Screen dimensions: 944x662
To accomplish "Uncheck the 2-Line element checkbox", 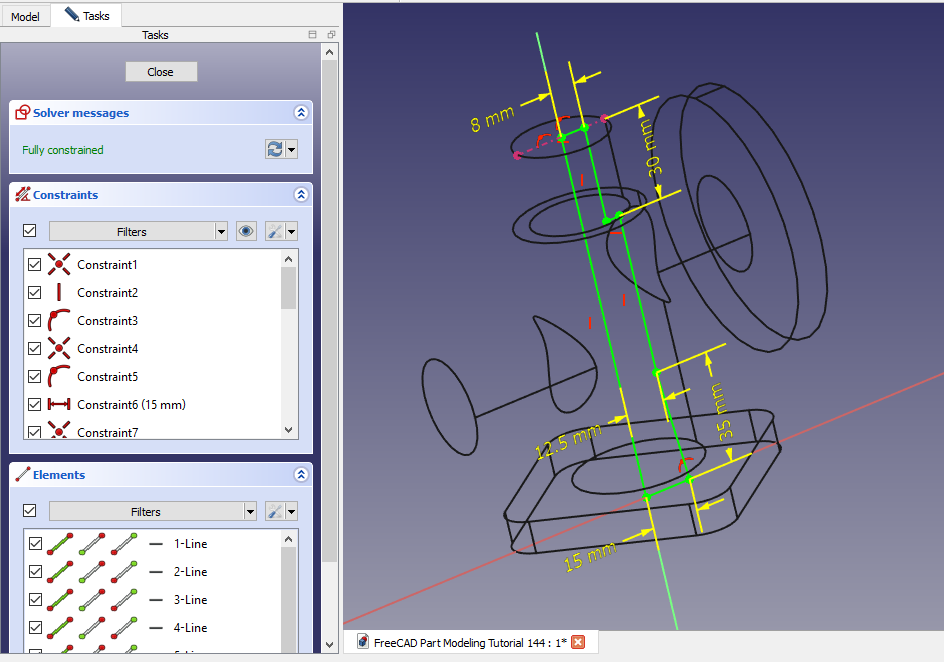I will pos(35,572).
